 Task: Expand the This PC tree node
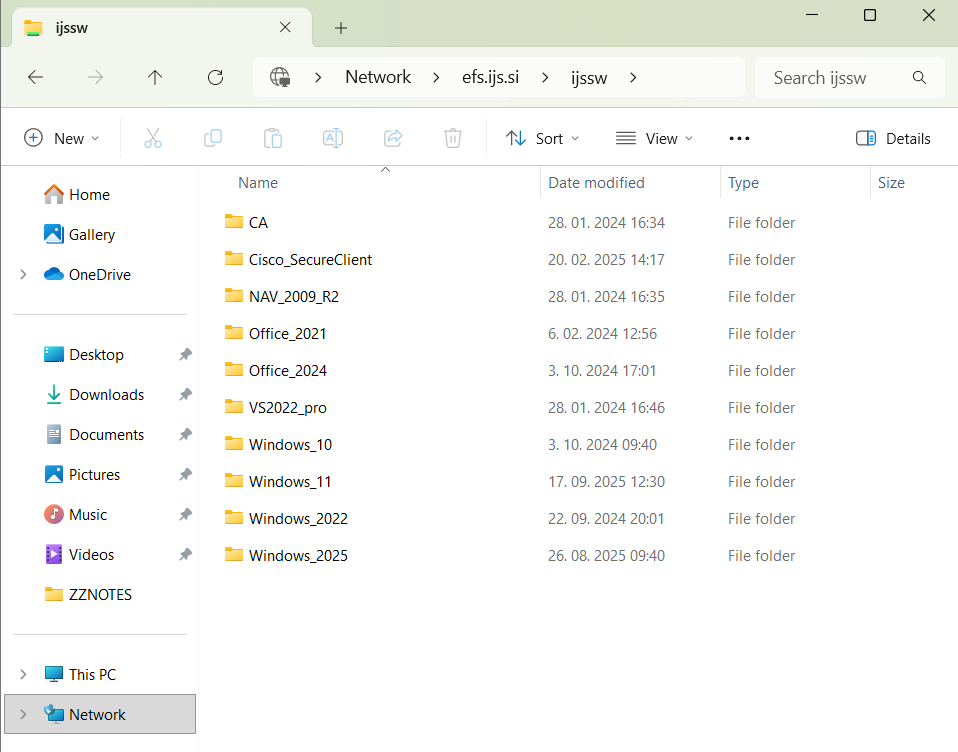coord(23,675)
